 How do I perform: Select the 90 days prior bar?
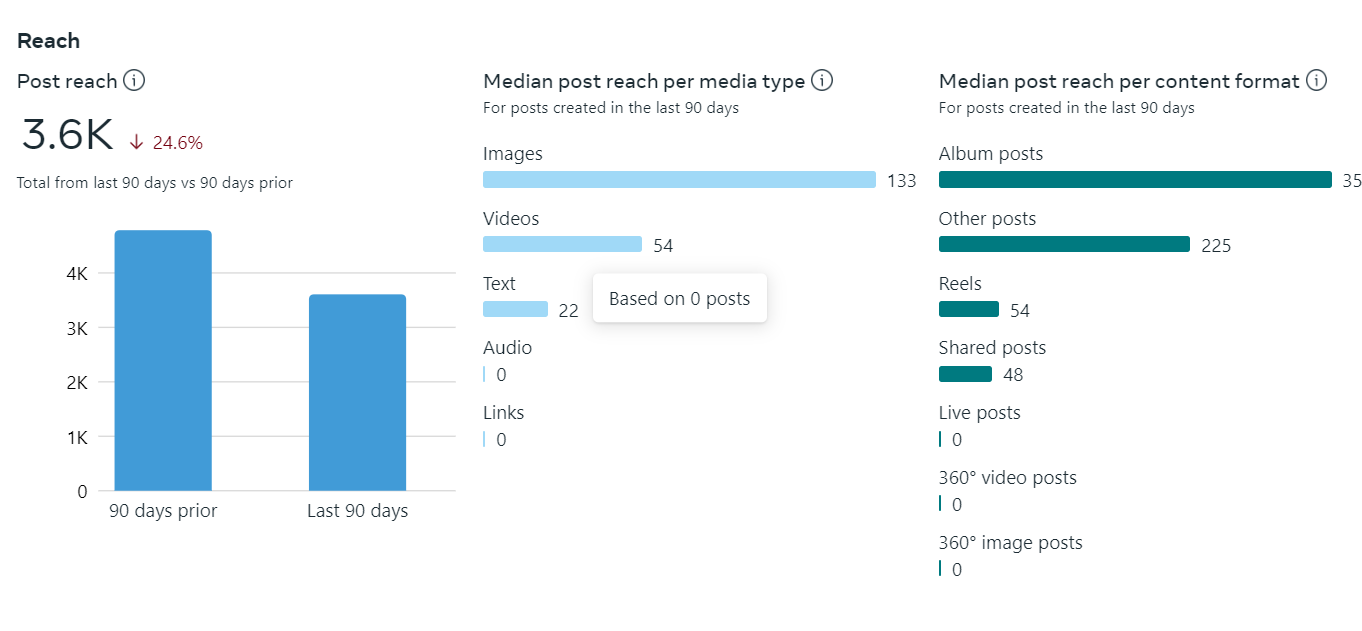pyautogui.click(x=163, y=360)
